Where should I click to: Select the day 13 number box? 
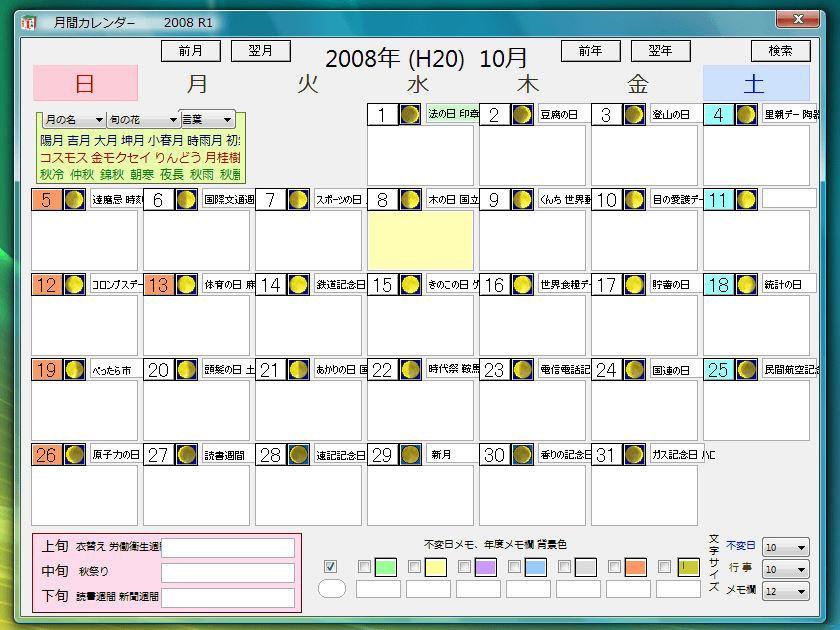[x=159, y=285]
